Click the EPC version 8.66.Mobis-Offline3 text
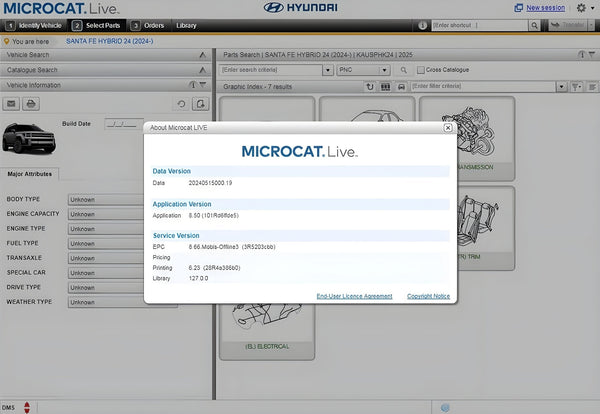 point(232,247)
